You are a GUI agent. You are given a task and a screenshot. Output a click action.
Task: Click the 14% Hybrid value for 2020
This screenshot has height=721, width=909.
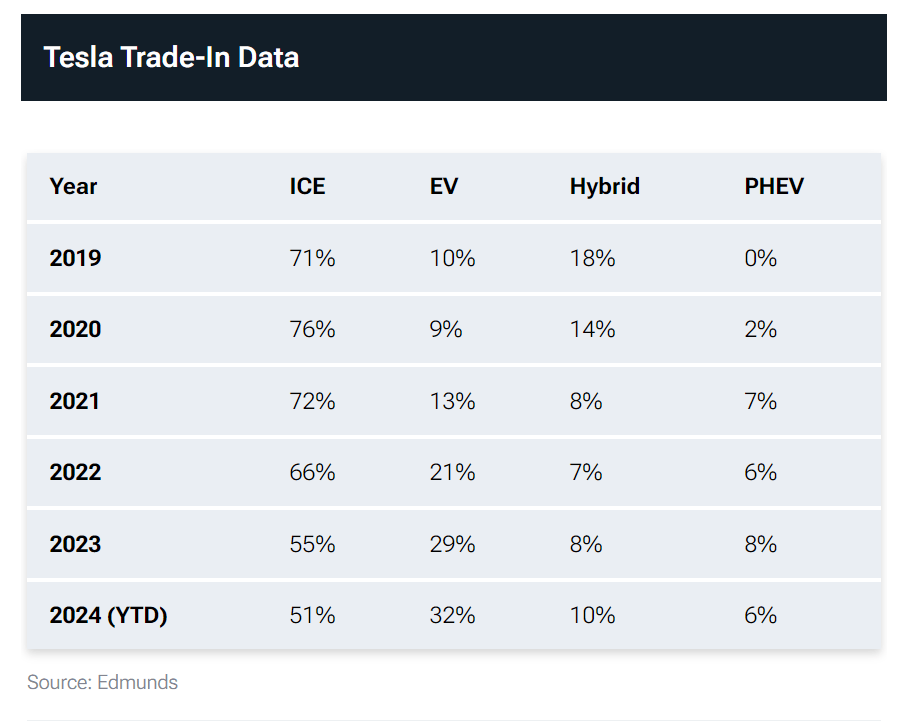pos(592,329)
